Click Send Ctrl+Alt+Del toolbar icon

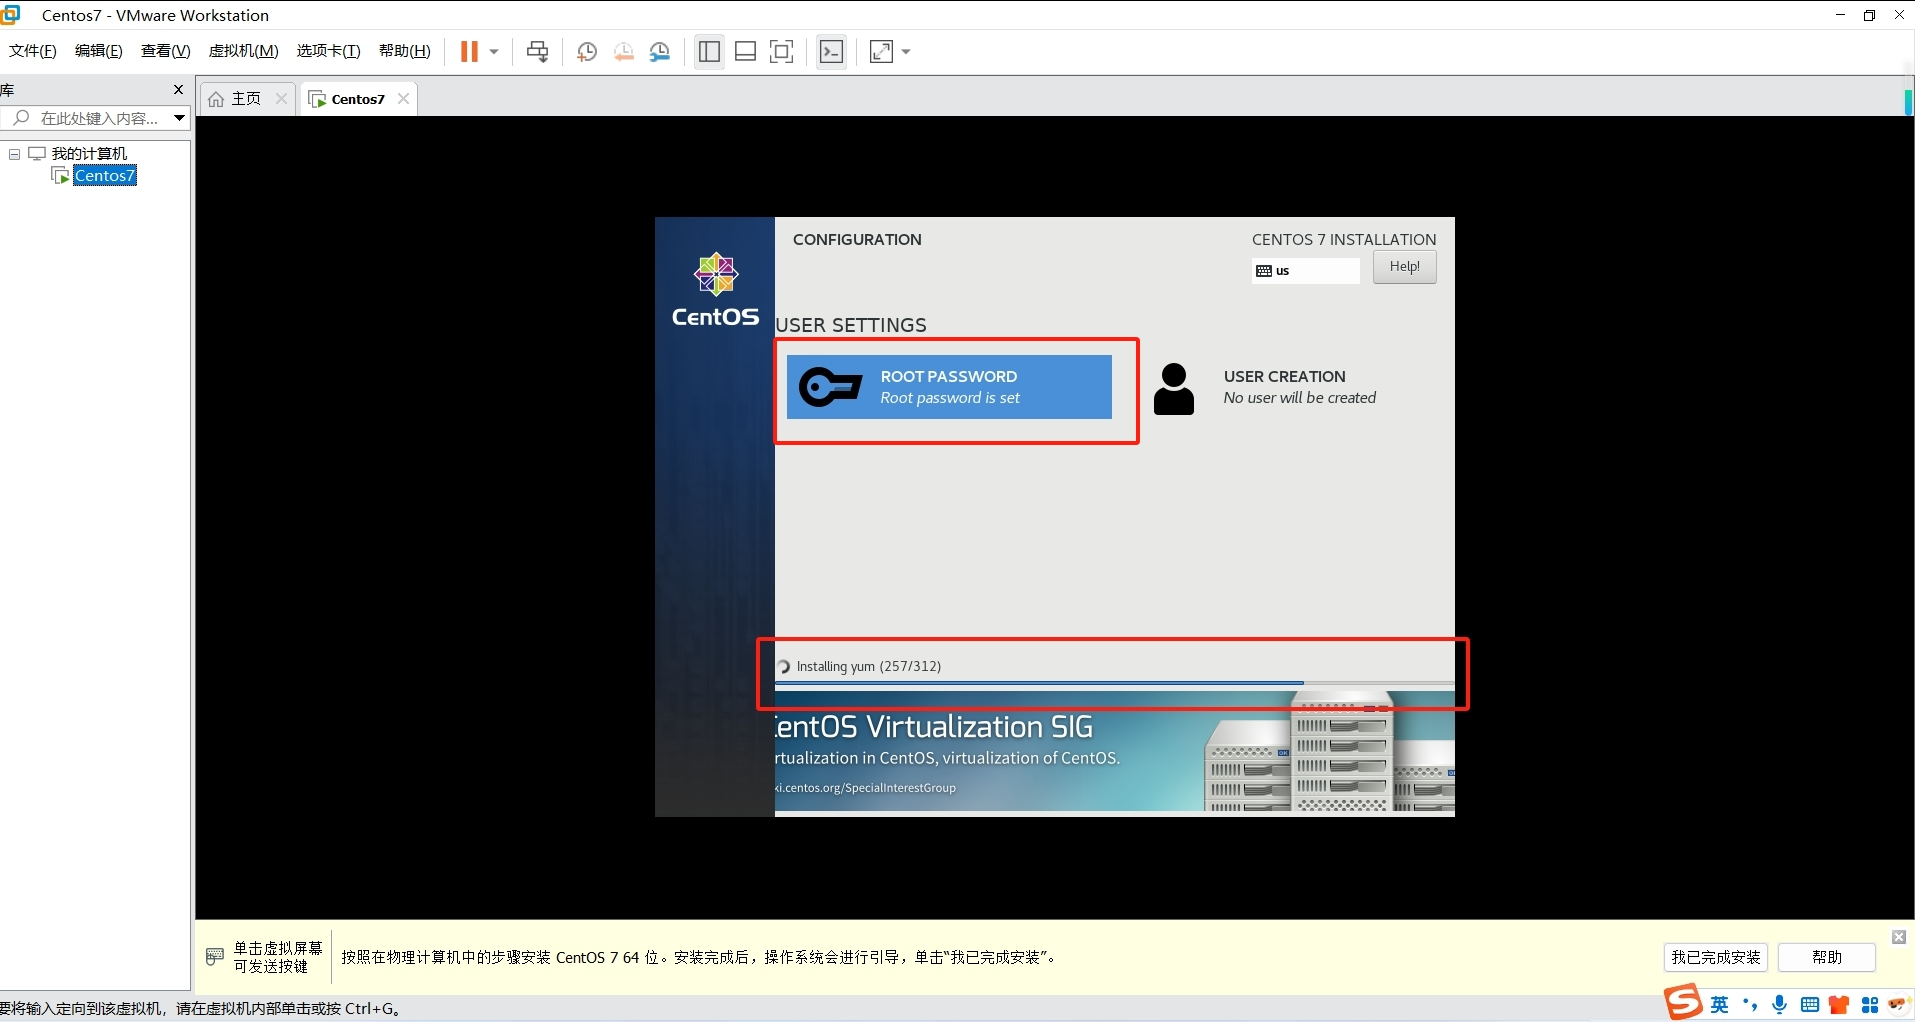pyautogui.click(x=537, y=52)
